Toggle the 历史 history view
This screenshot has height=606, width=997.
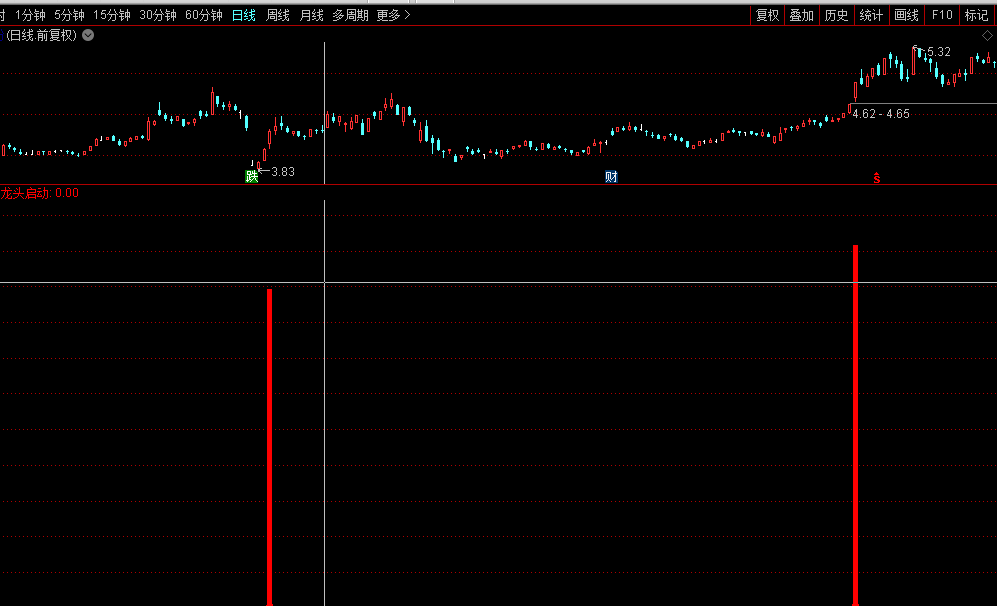coord(836,15)
